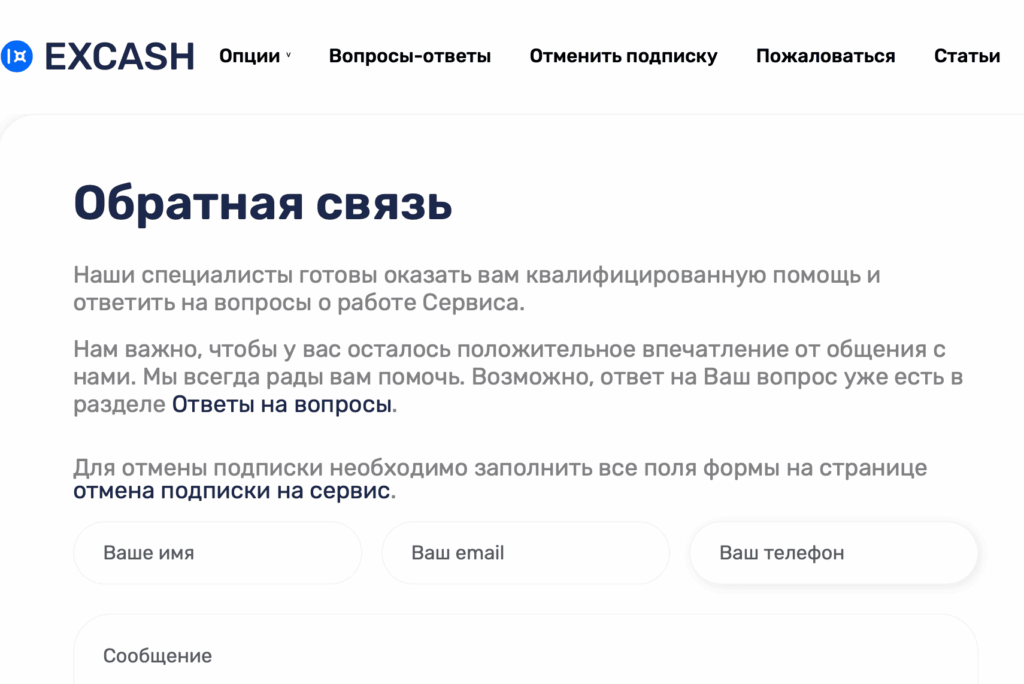Select the Ваш телефон input
Viewport: 1024px width, 684px height.
pos(833,553)
